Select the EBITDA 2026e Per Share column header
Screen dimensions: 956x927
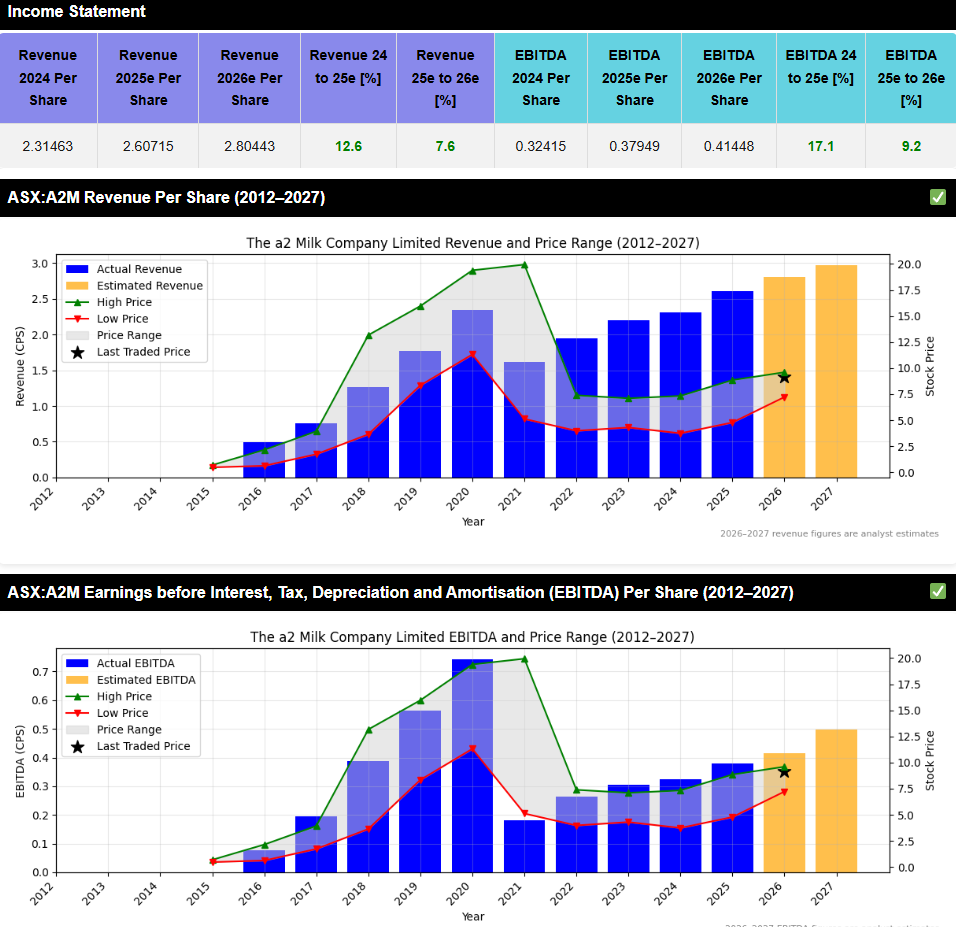click(729, 77)
